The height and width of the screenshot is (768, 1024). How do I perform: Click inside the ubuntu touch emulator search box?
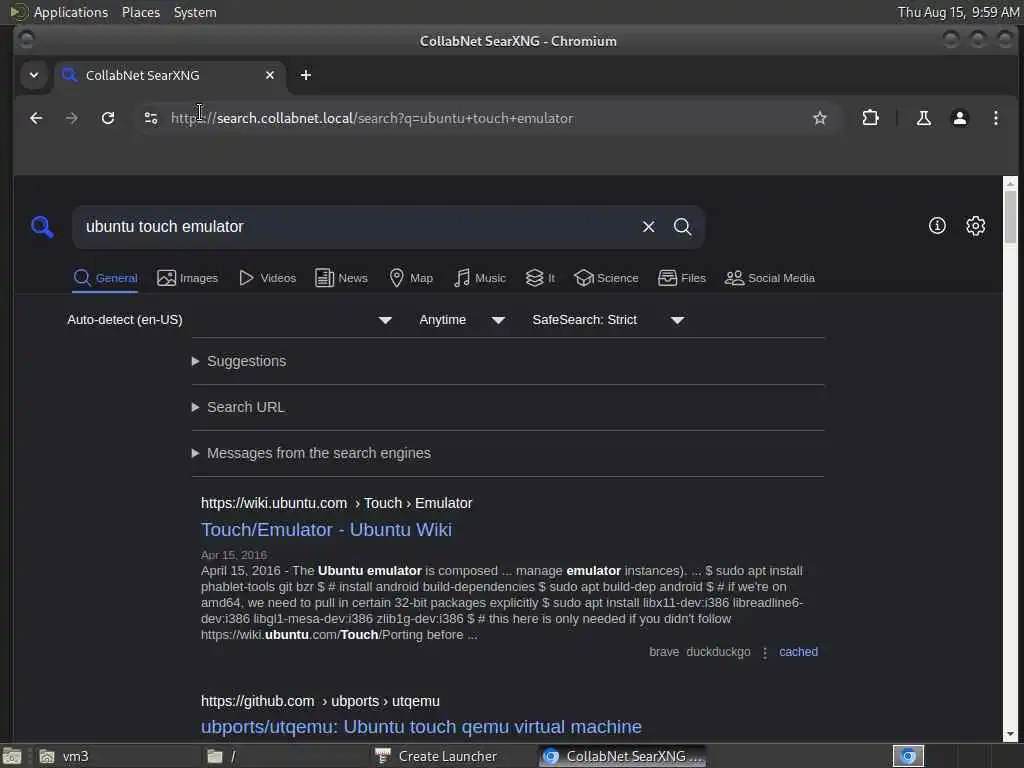(x=356, y=227)
